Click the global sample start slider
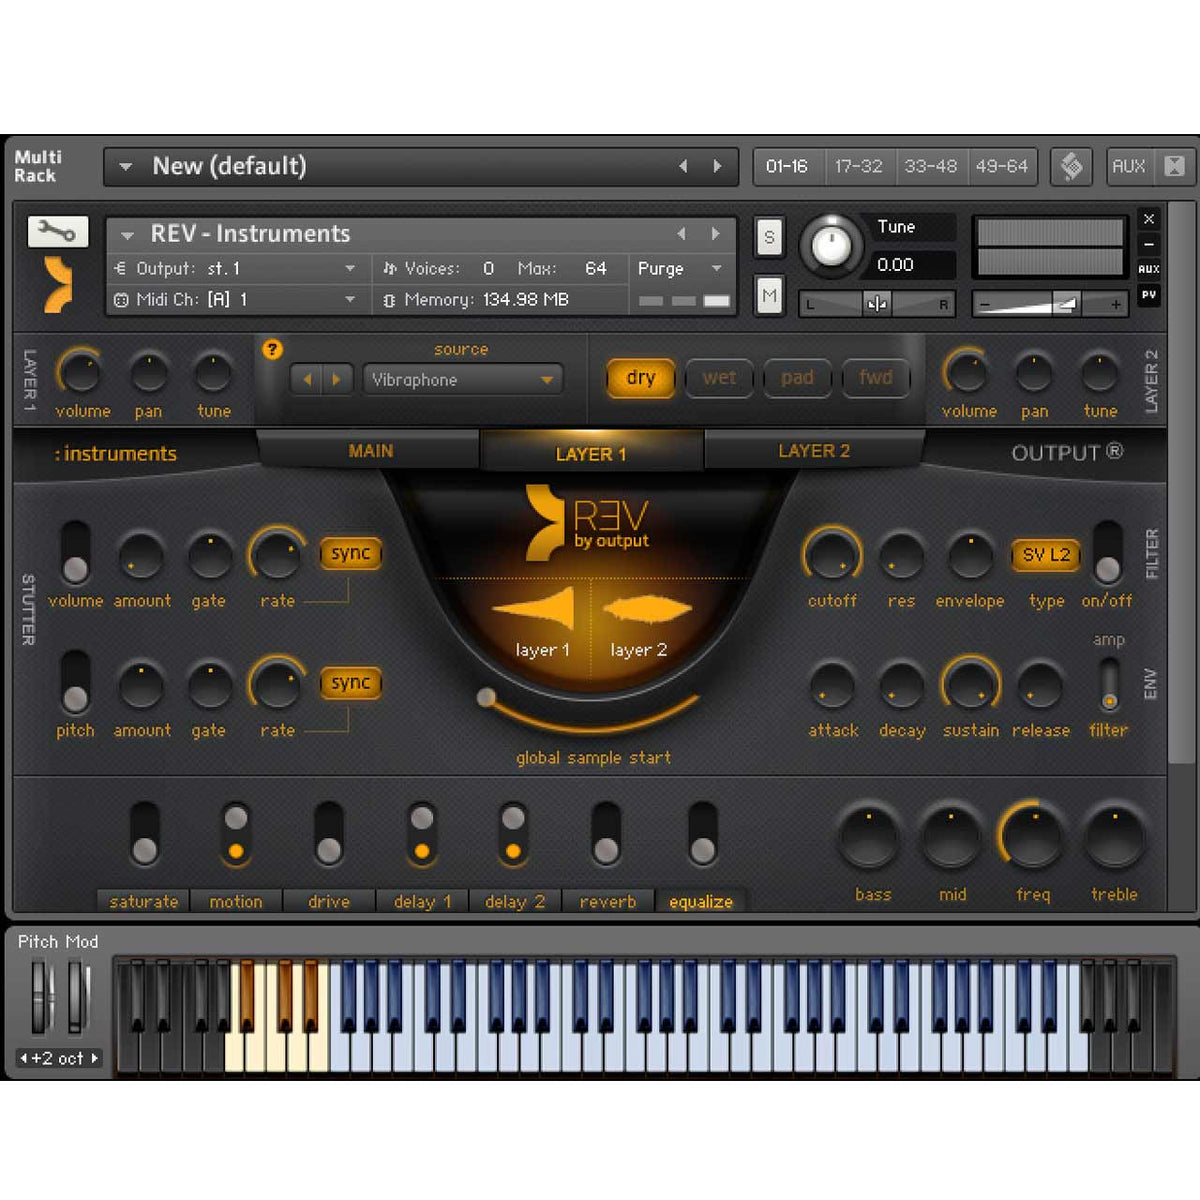This screenshot has width=1200, height=1200. 487,697
